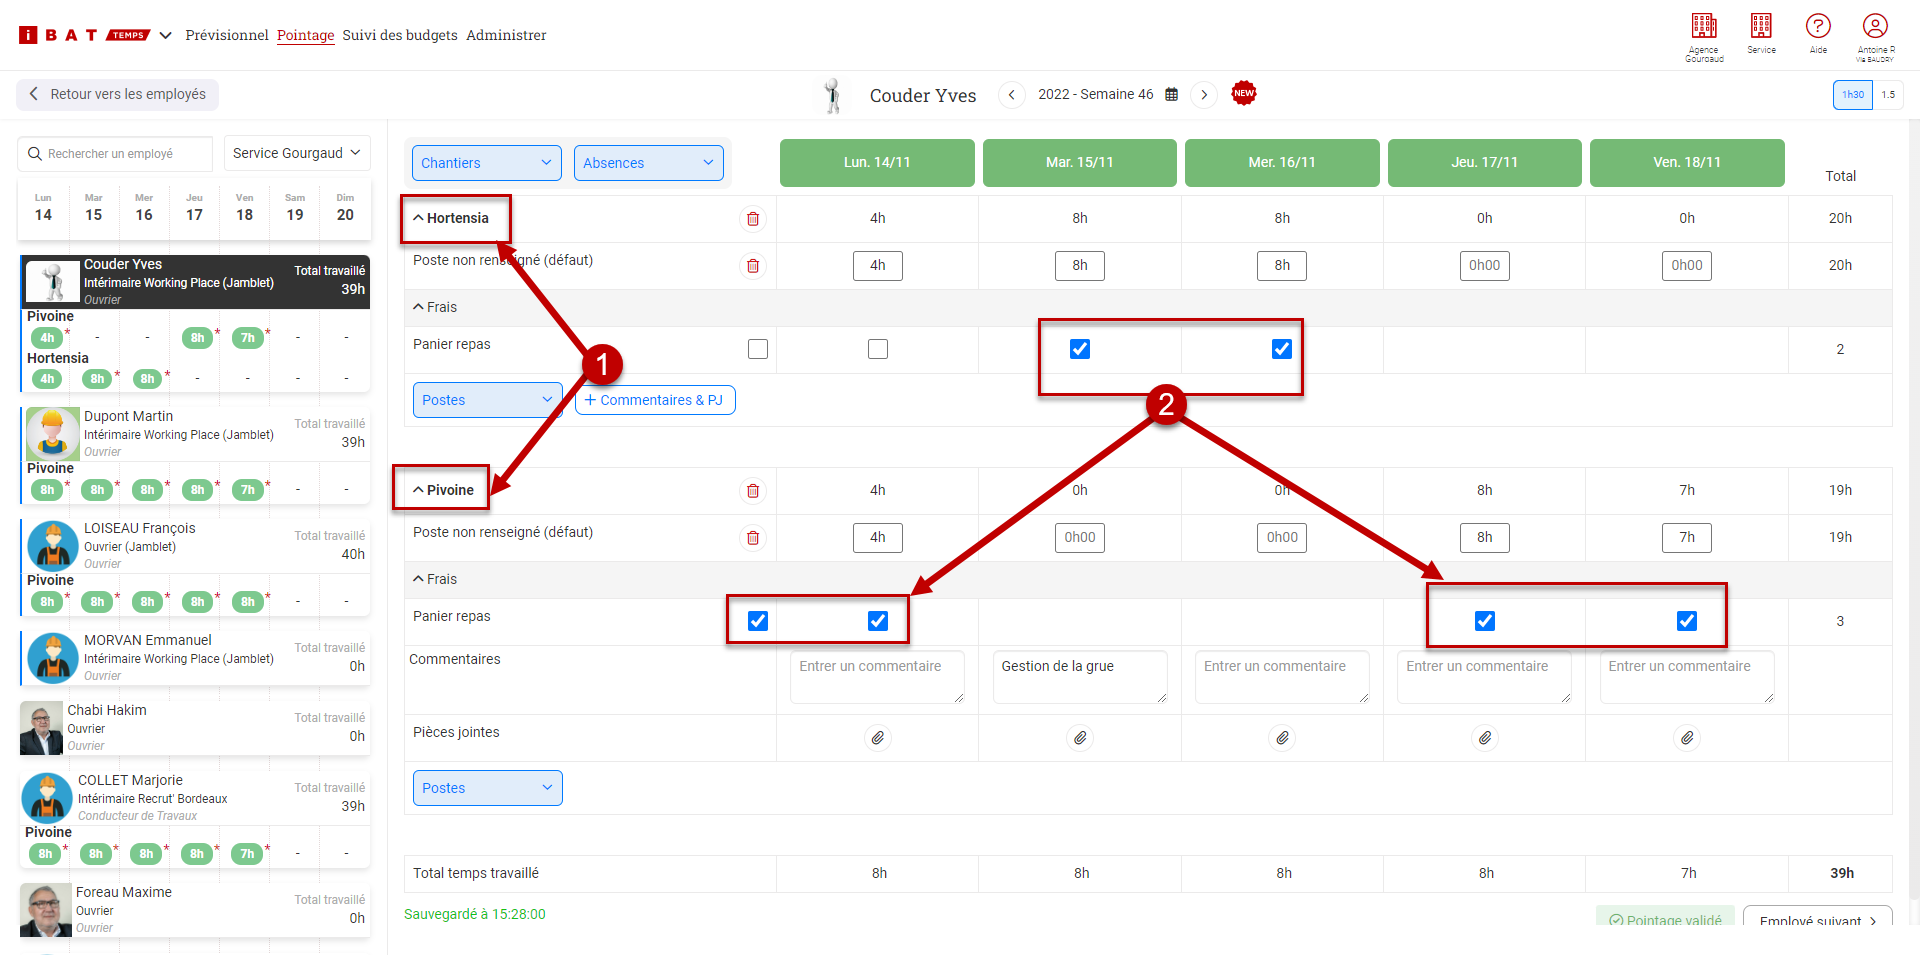
Task: Uncheck Hortensia Panier repas for Mar. 15/11
Action: 1080,349
